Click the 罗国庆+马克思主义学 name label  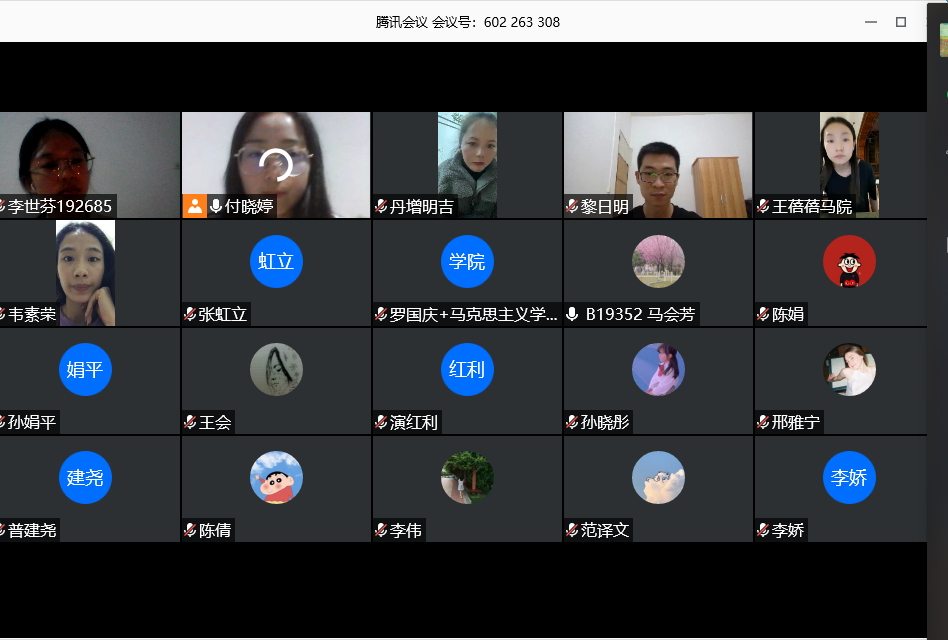473,314
